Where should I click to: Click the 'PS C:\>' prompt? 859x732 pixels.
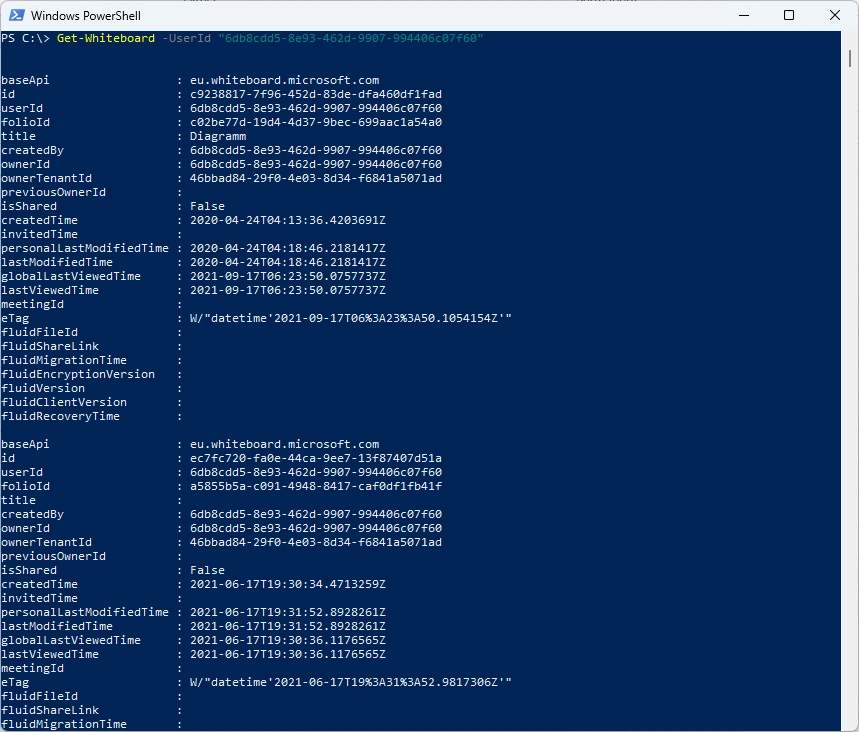(x=26, y=38)
